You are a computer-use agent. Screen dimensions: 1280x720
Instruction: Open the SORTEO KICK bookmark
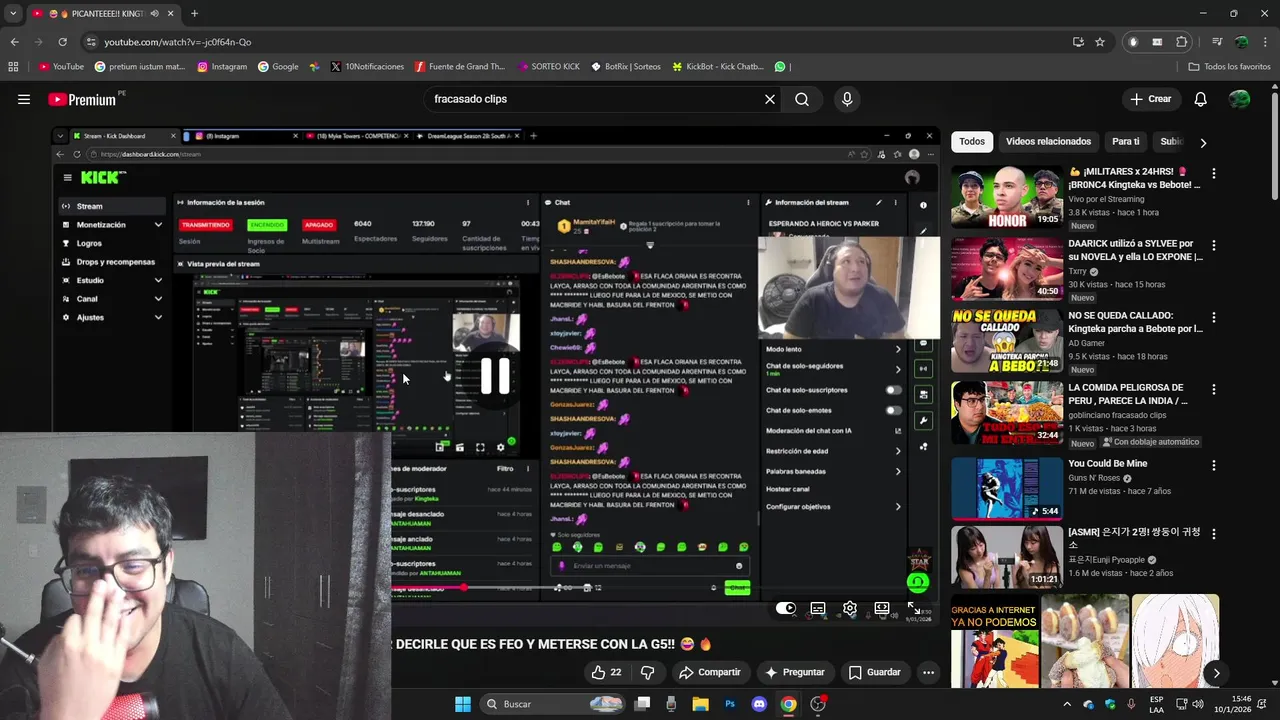click(548, 67)
